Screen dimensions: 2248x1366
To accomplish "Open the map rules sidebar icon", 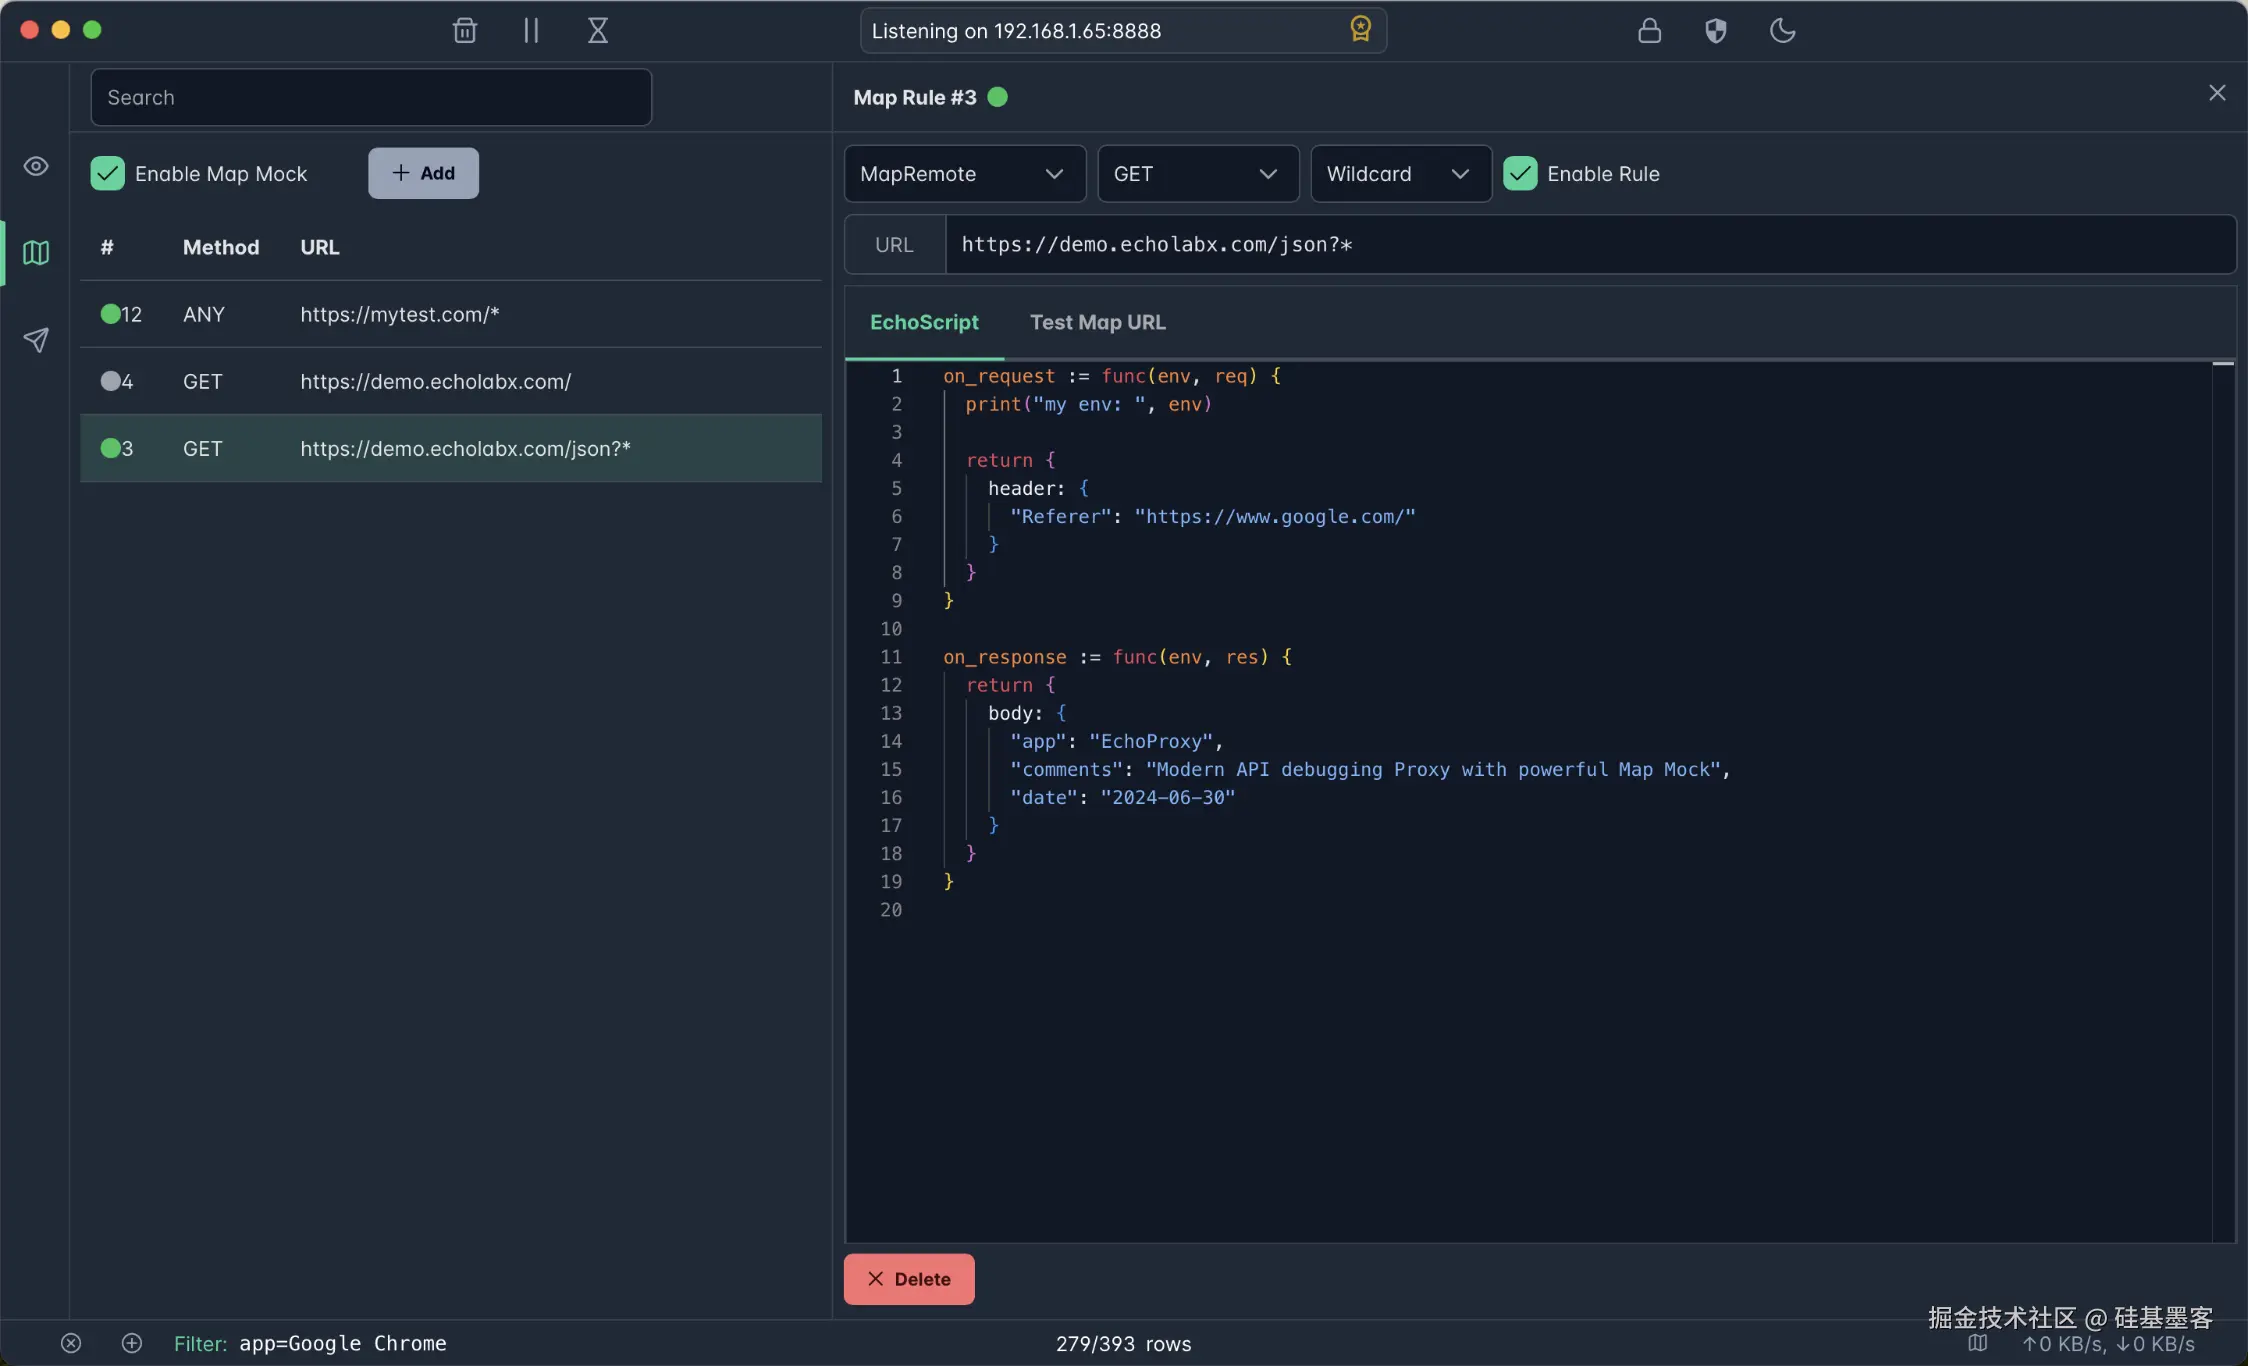I will 36,253.
